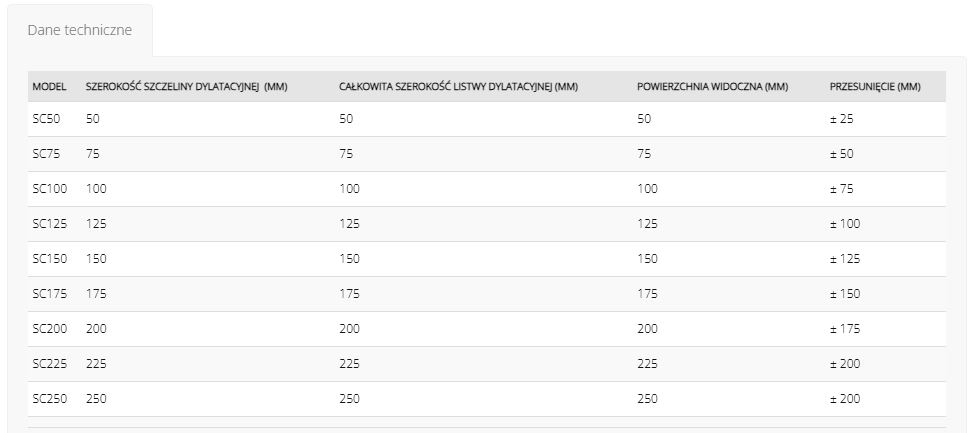Click the Całkowita szerokość listwy dylatacyjnej header
Screen dimensions: 972x433
pos(459,87)
